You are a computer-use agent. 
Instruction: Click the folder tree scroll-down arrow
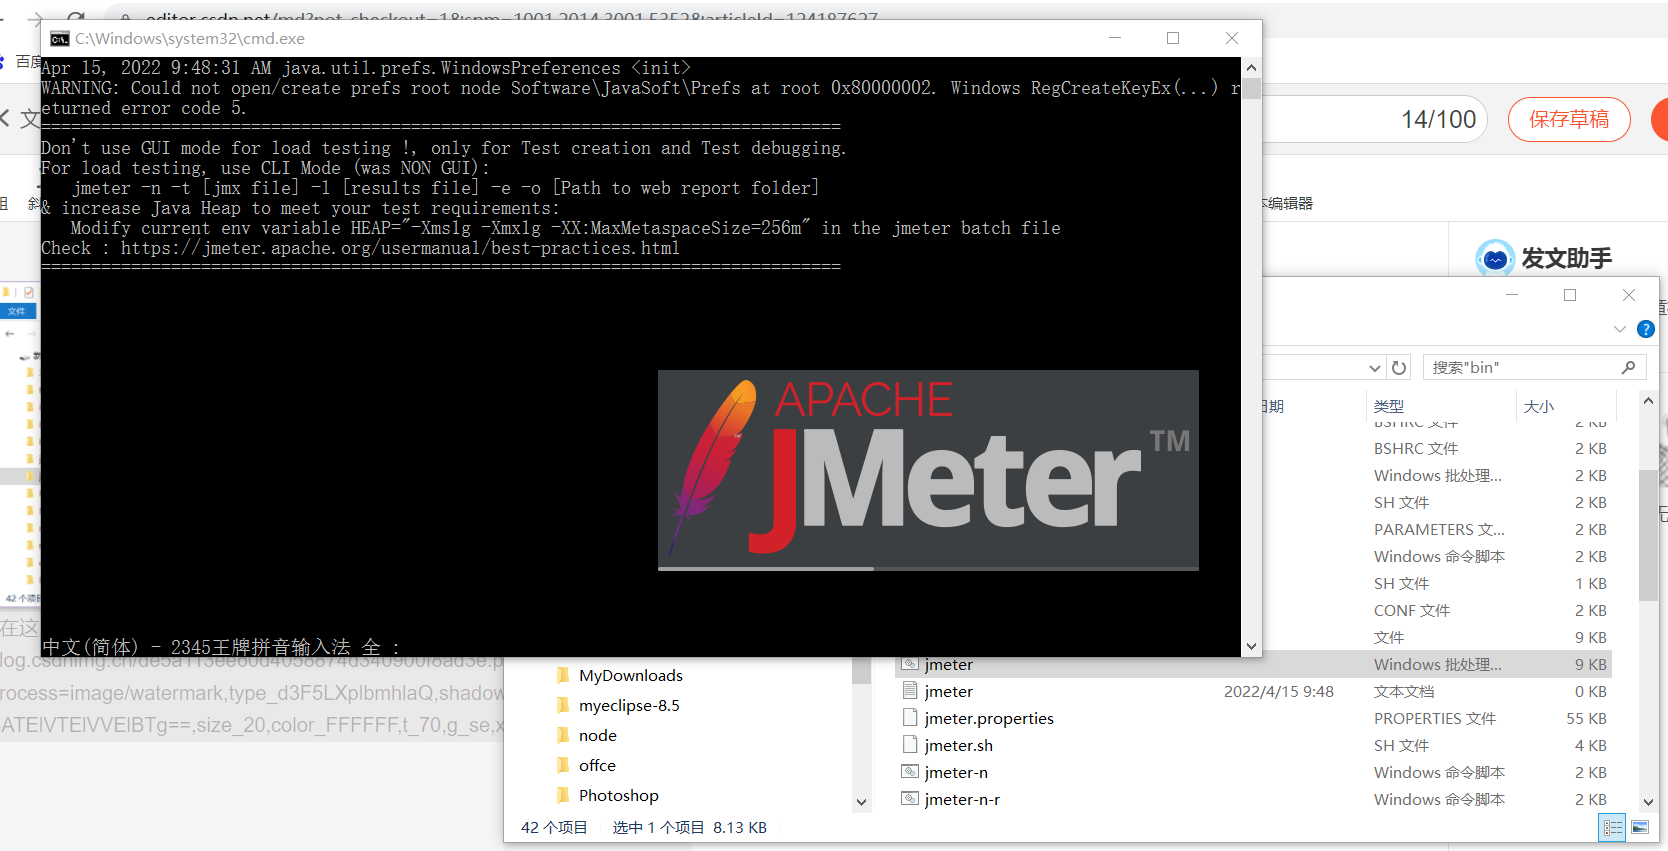[861, 801]
